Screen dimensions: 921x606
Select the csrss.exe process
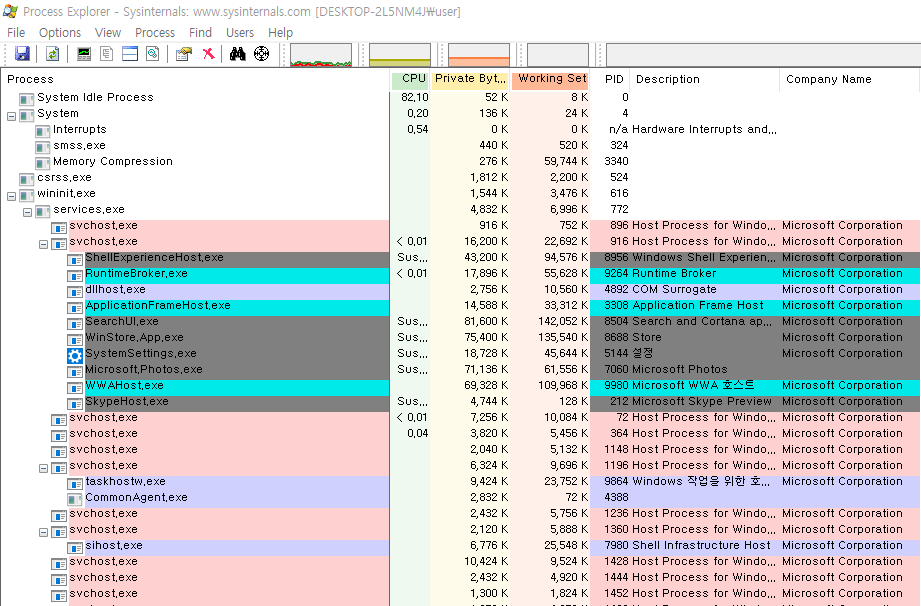64,177
